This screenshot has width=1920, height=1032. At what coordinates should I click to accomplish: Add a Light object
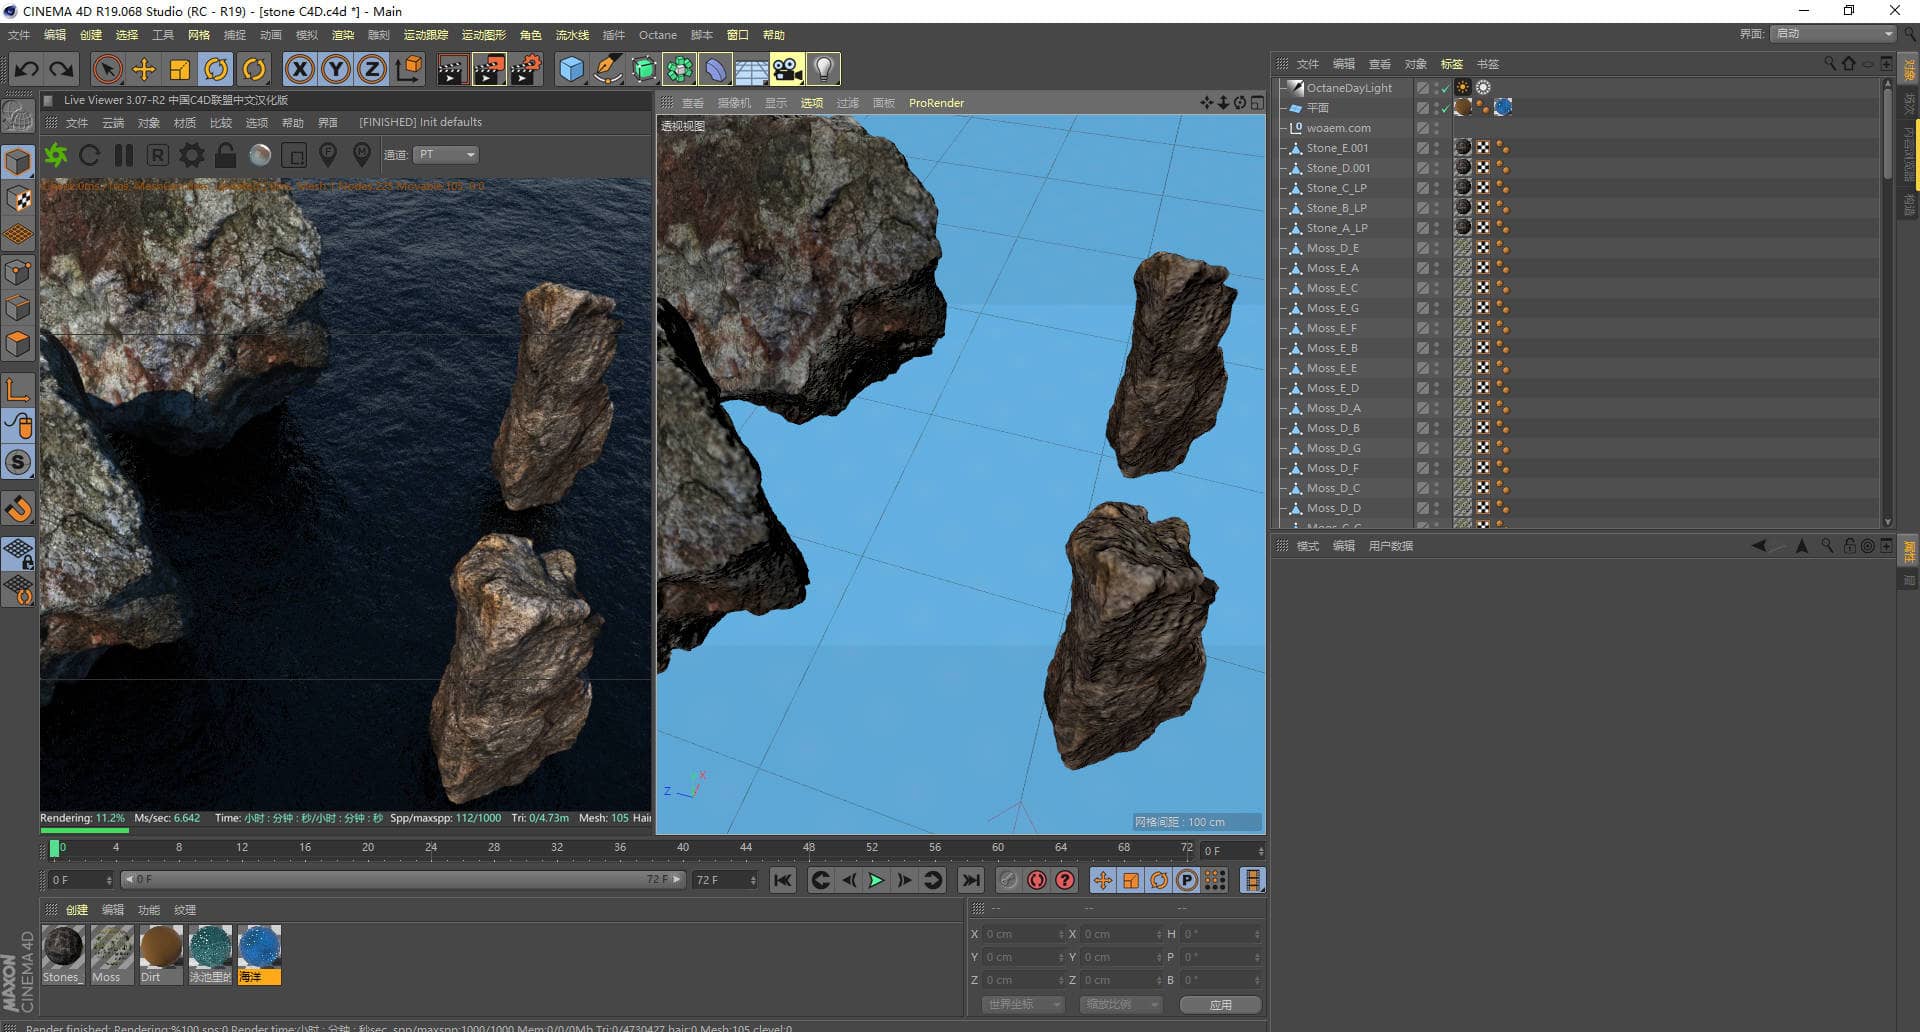coord(823,69)
